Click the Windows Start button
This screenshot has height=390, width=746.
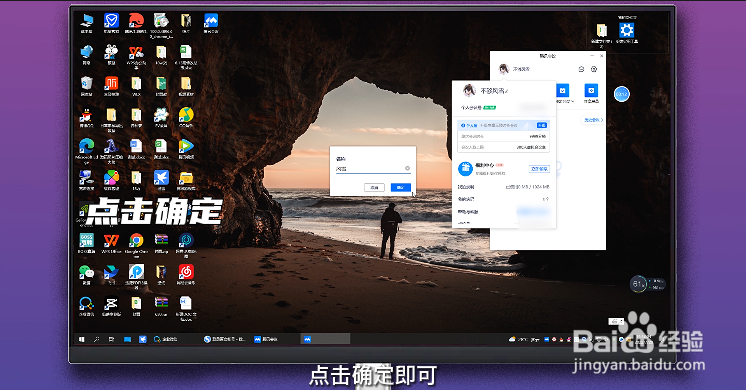click(x=82, y=339)
